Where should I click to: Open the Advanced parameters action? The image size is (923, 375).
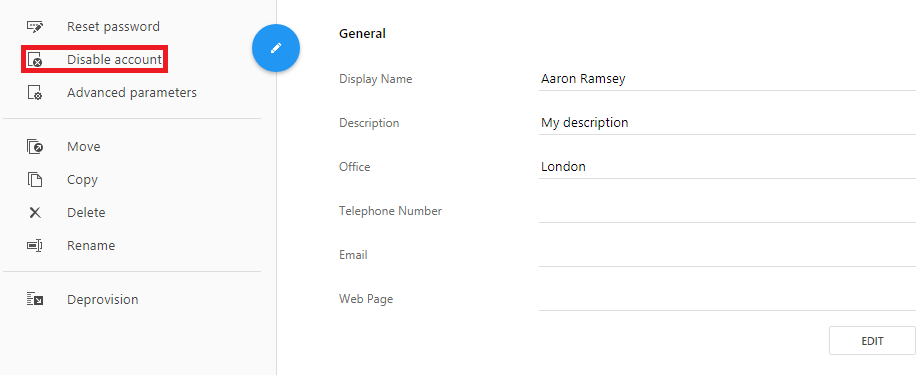point(132,92)
